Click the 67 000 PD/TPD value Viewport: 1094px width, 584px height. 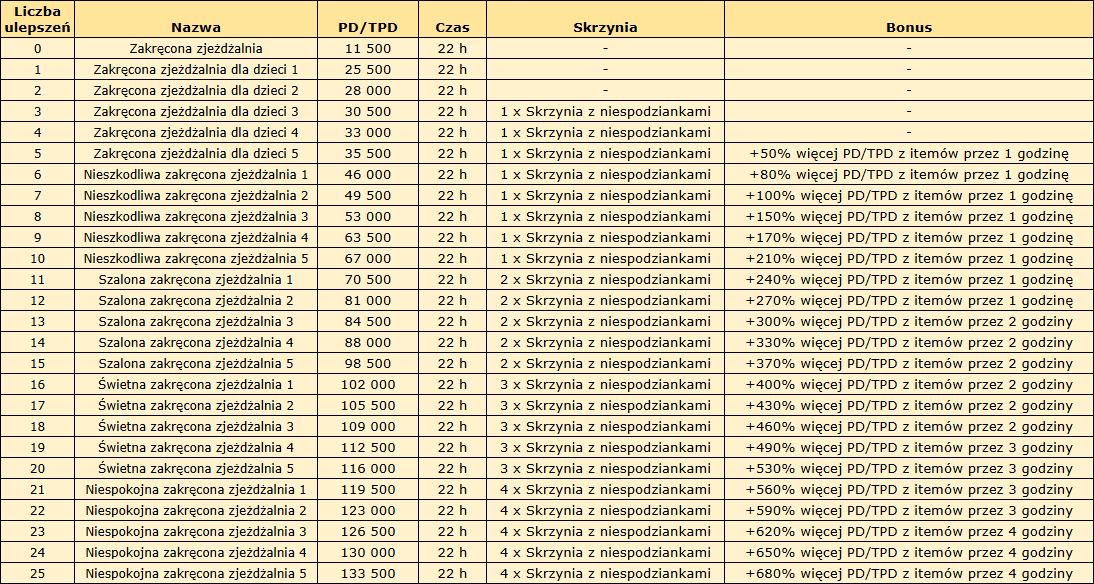click(x=368, y=258)
